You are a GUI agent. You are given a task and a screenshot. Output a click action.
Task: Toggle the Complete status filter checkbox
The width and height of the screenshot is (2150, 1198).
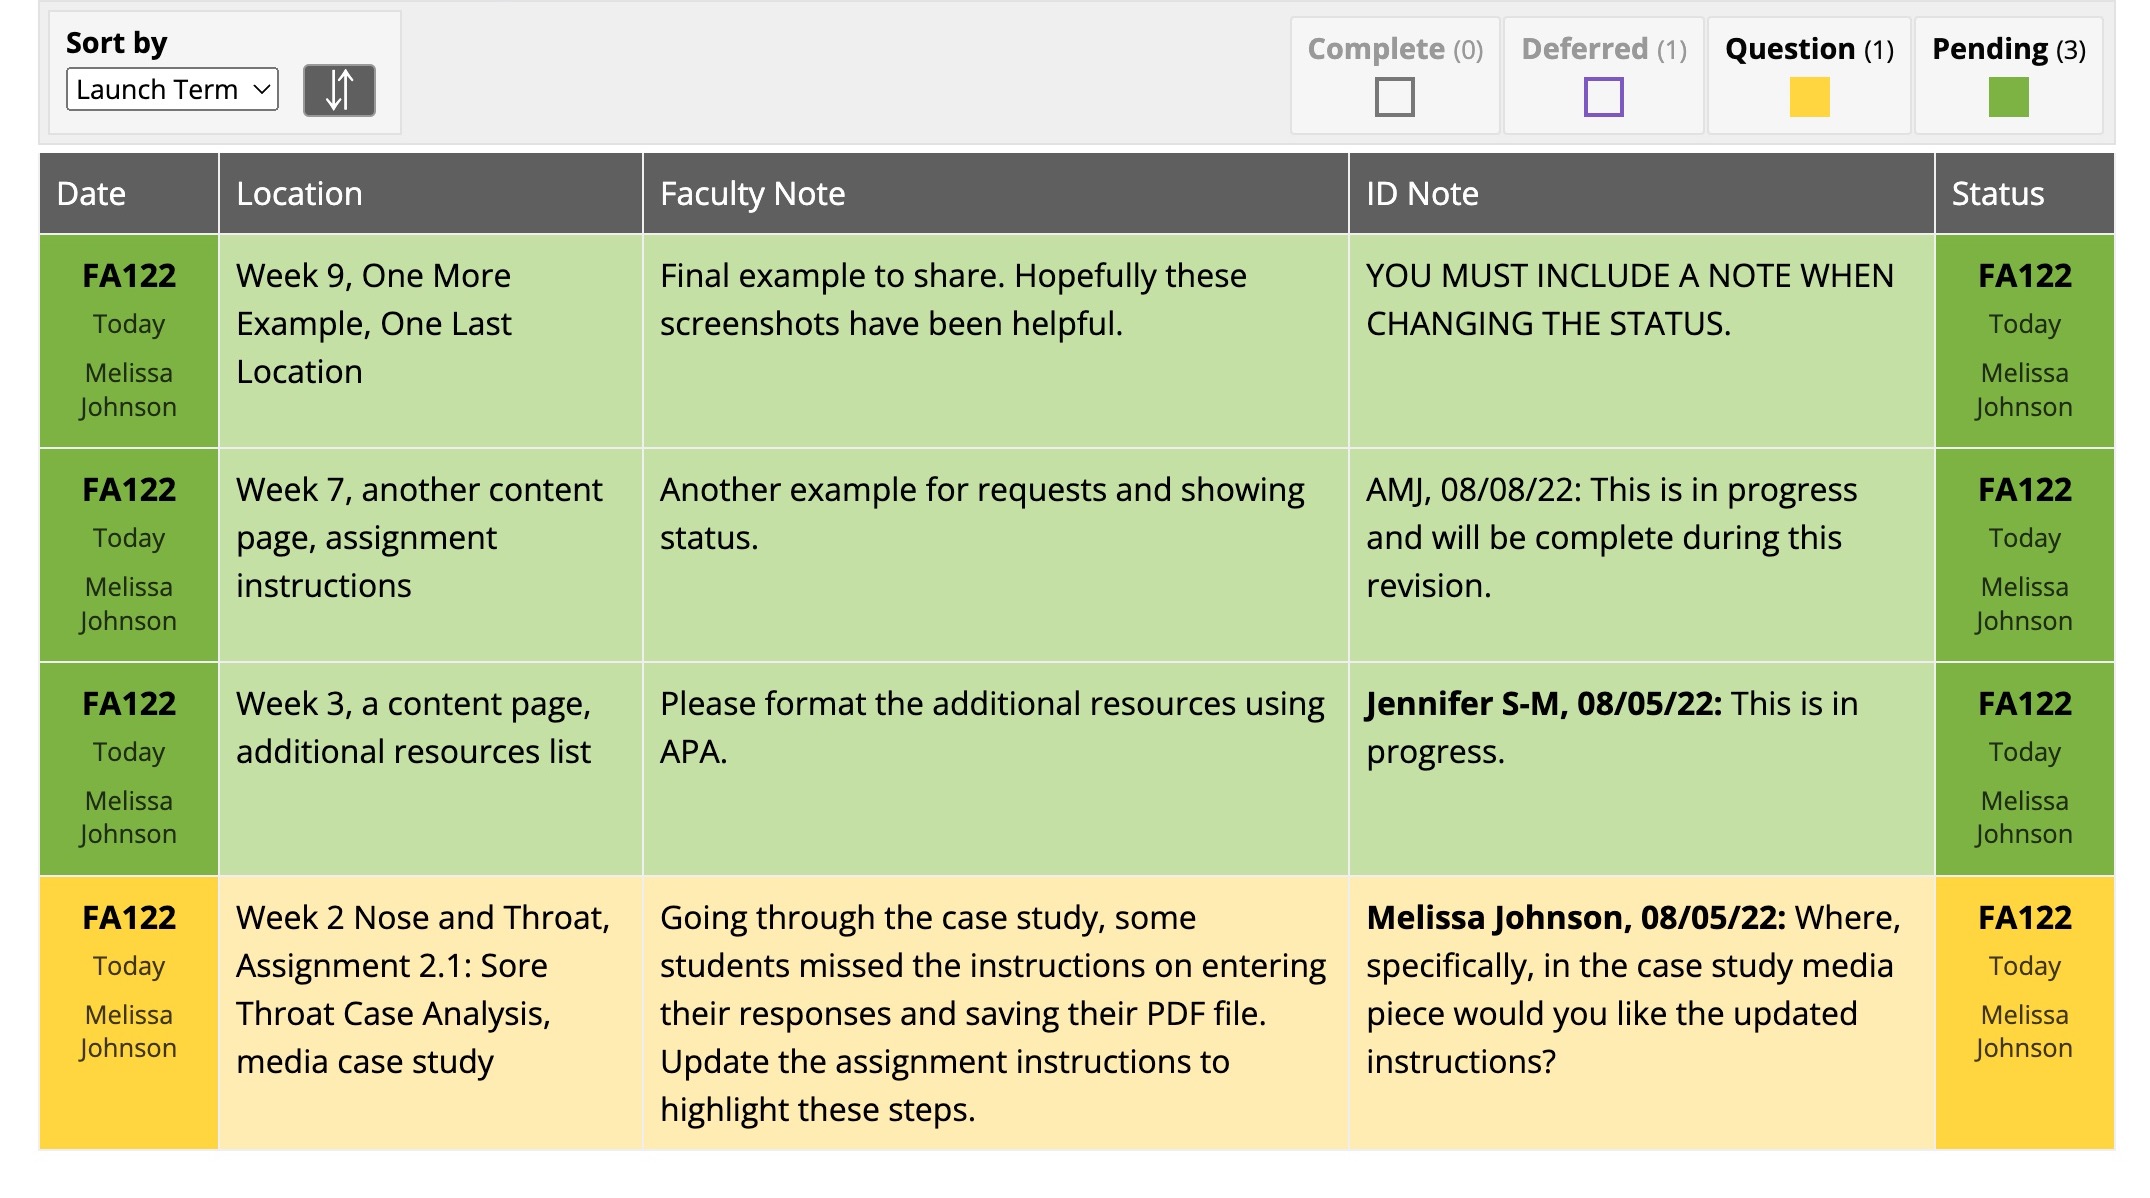(1394, 97)
